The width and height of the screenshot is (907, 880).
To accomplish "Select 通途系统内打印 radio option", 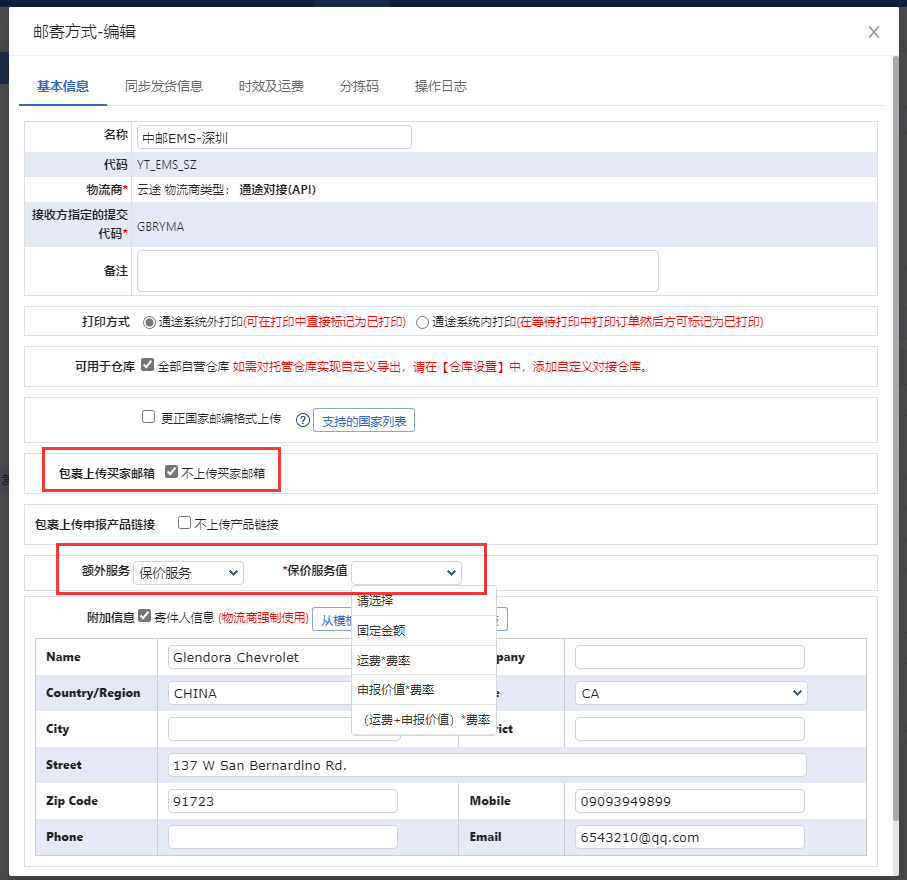I will point(422,322).
